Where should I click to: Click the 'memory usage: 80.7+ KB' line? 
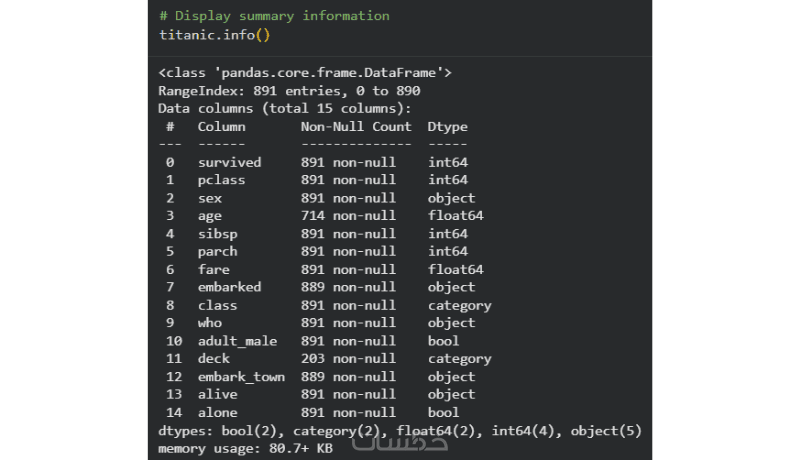[x=247, y=448]
